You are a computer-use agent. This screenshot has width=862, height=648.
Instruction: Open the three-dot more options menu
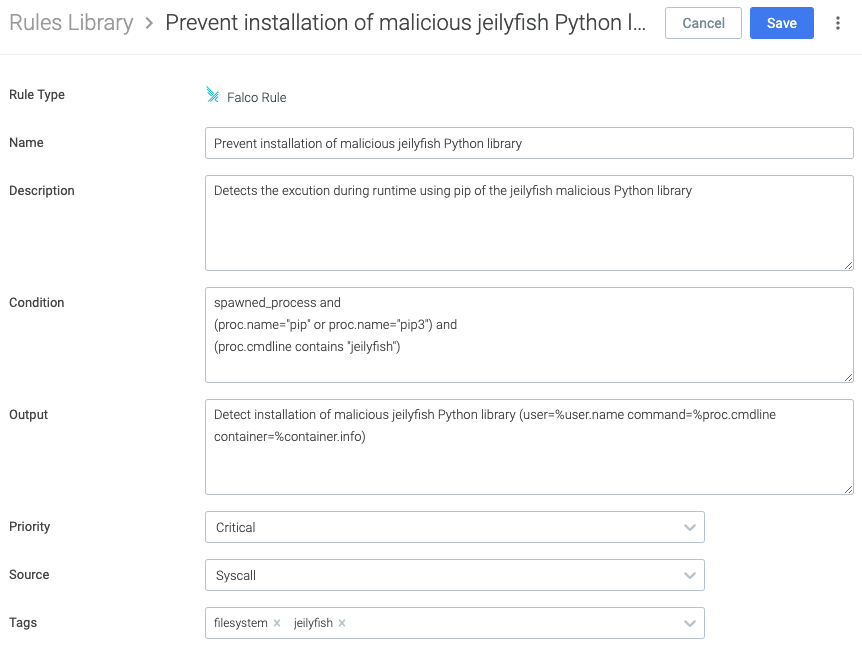837,23
